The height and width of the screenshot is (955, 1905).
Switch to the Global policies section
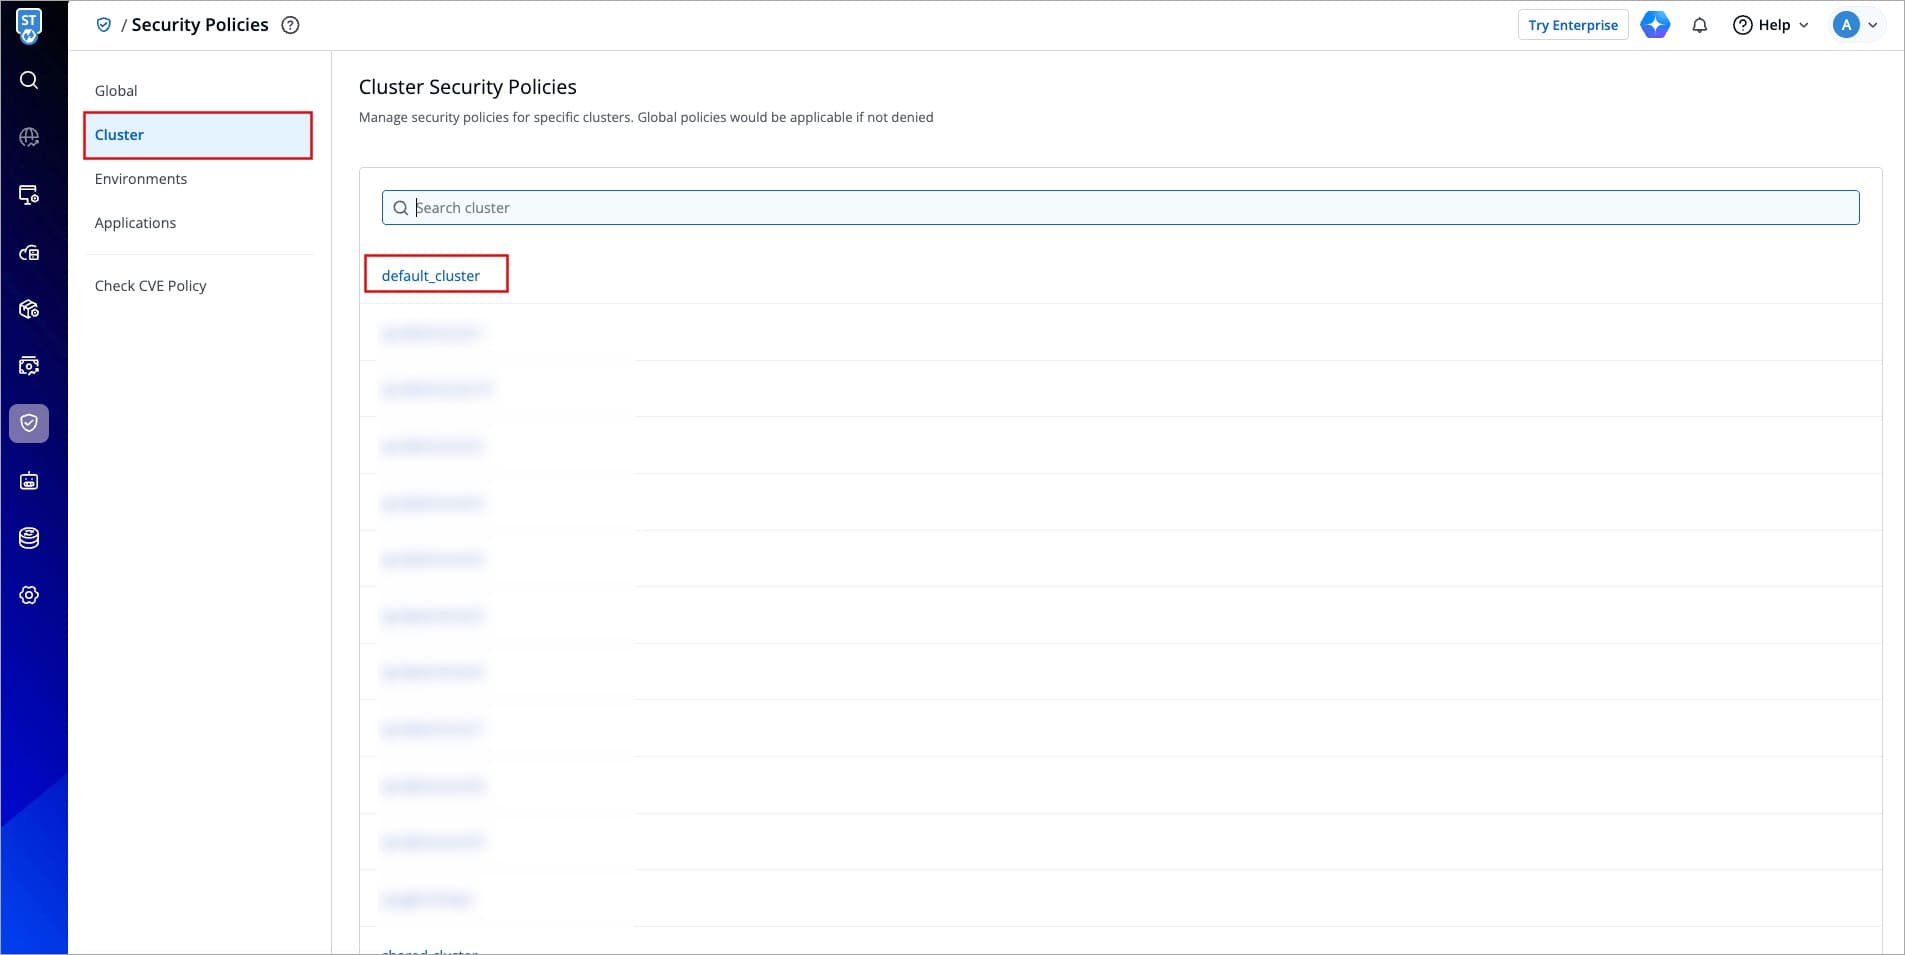116,91
